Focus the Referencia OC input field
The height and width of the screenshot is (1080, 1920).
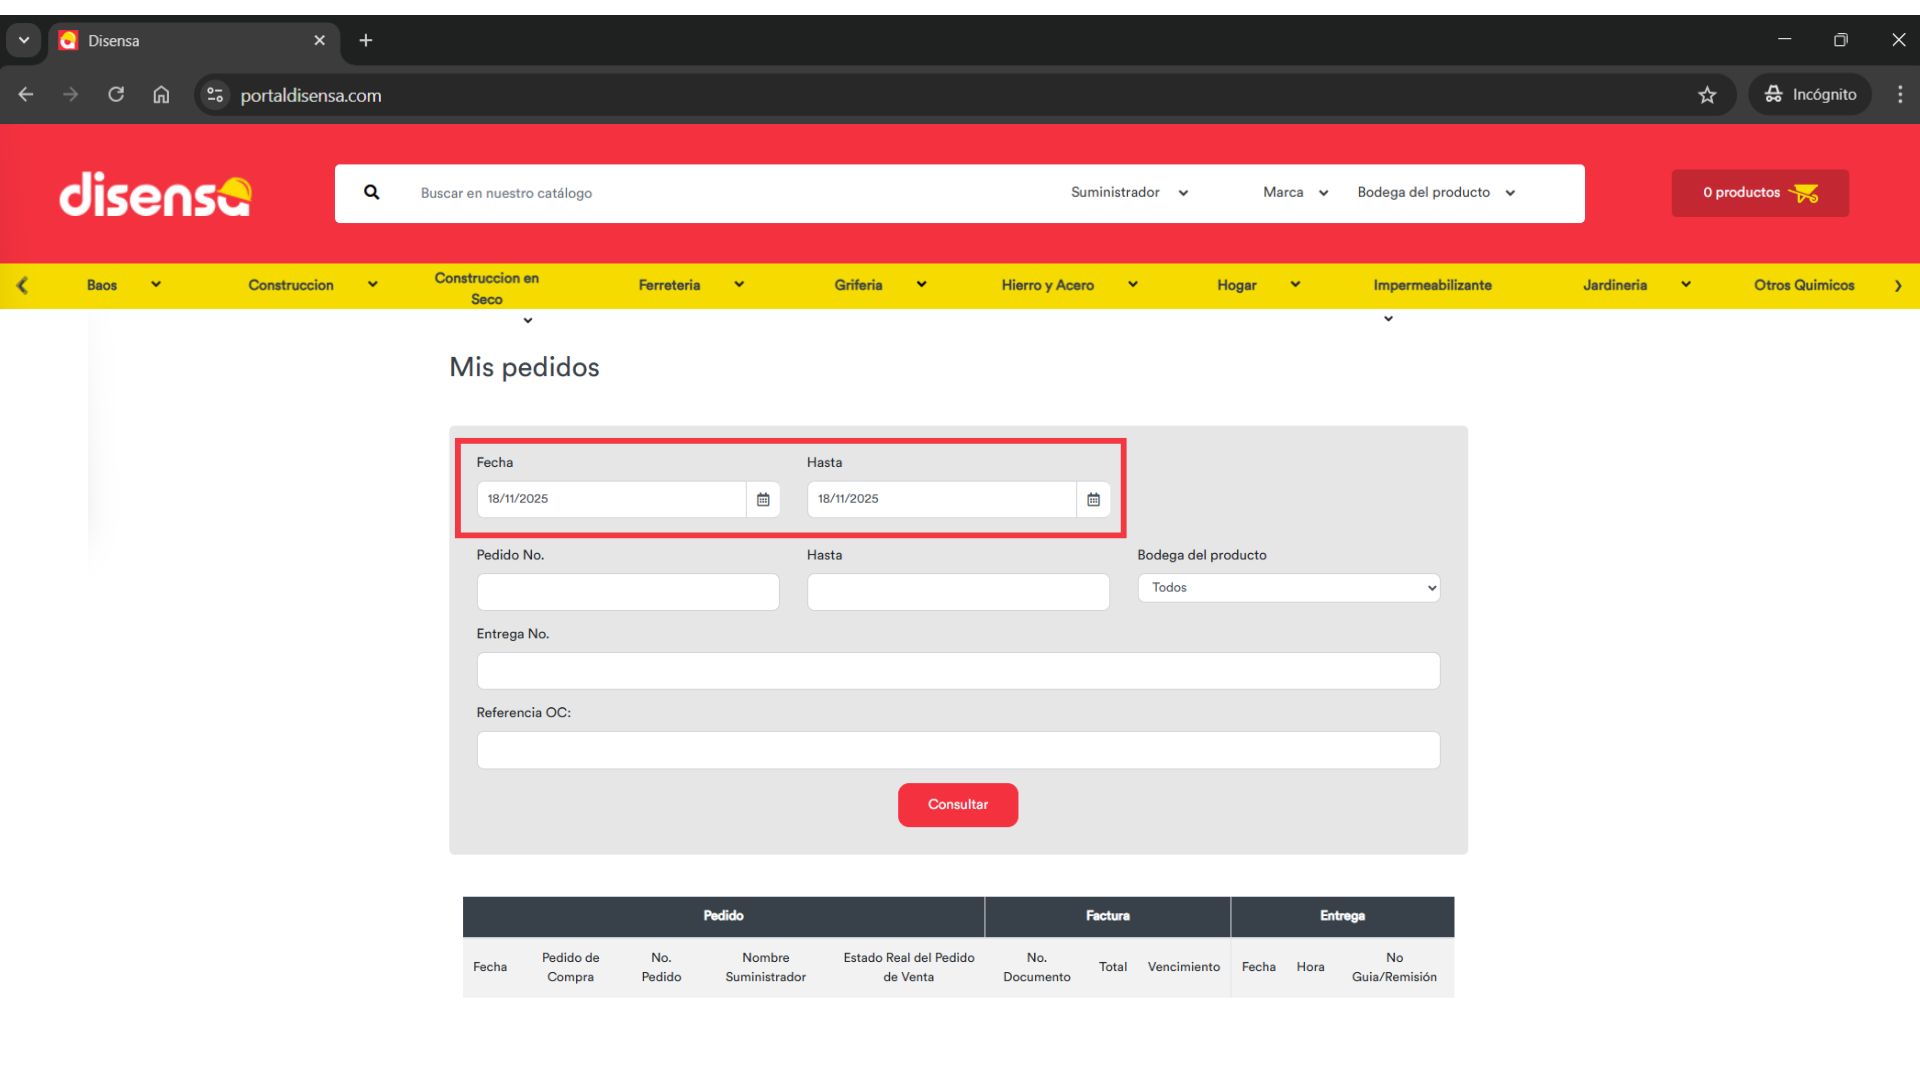click(x=957, y=750)
